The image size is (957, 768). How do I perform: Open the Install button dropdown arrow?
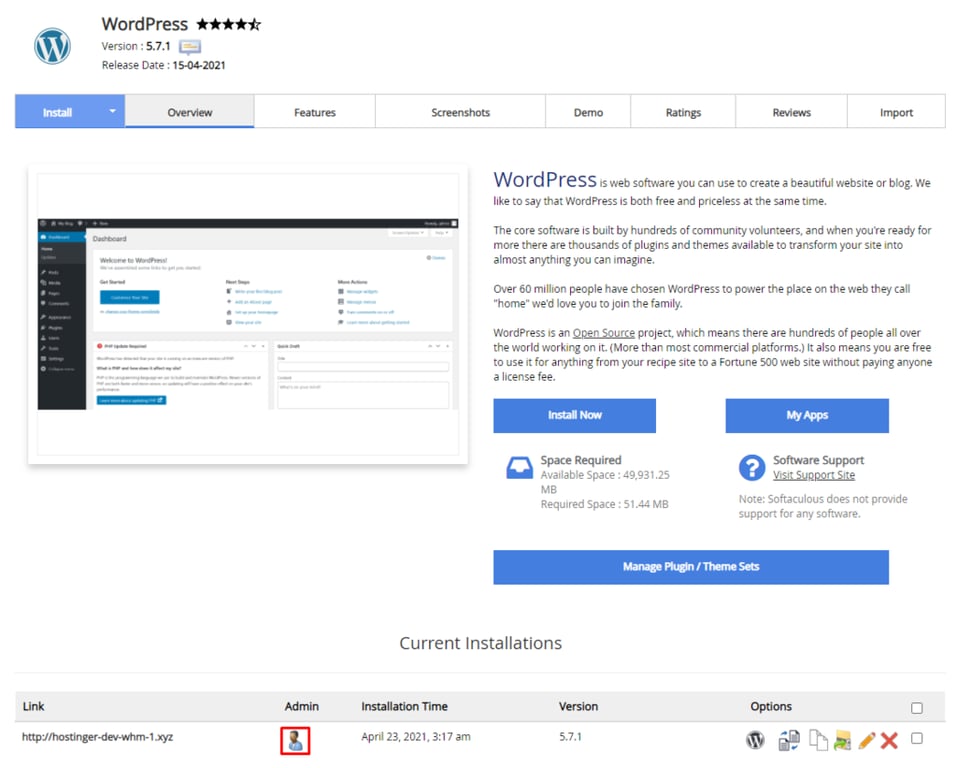[x=112, y=111]
